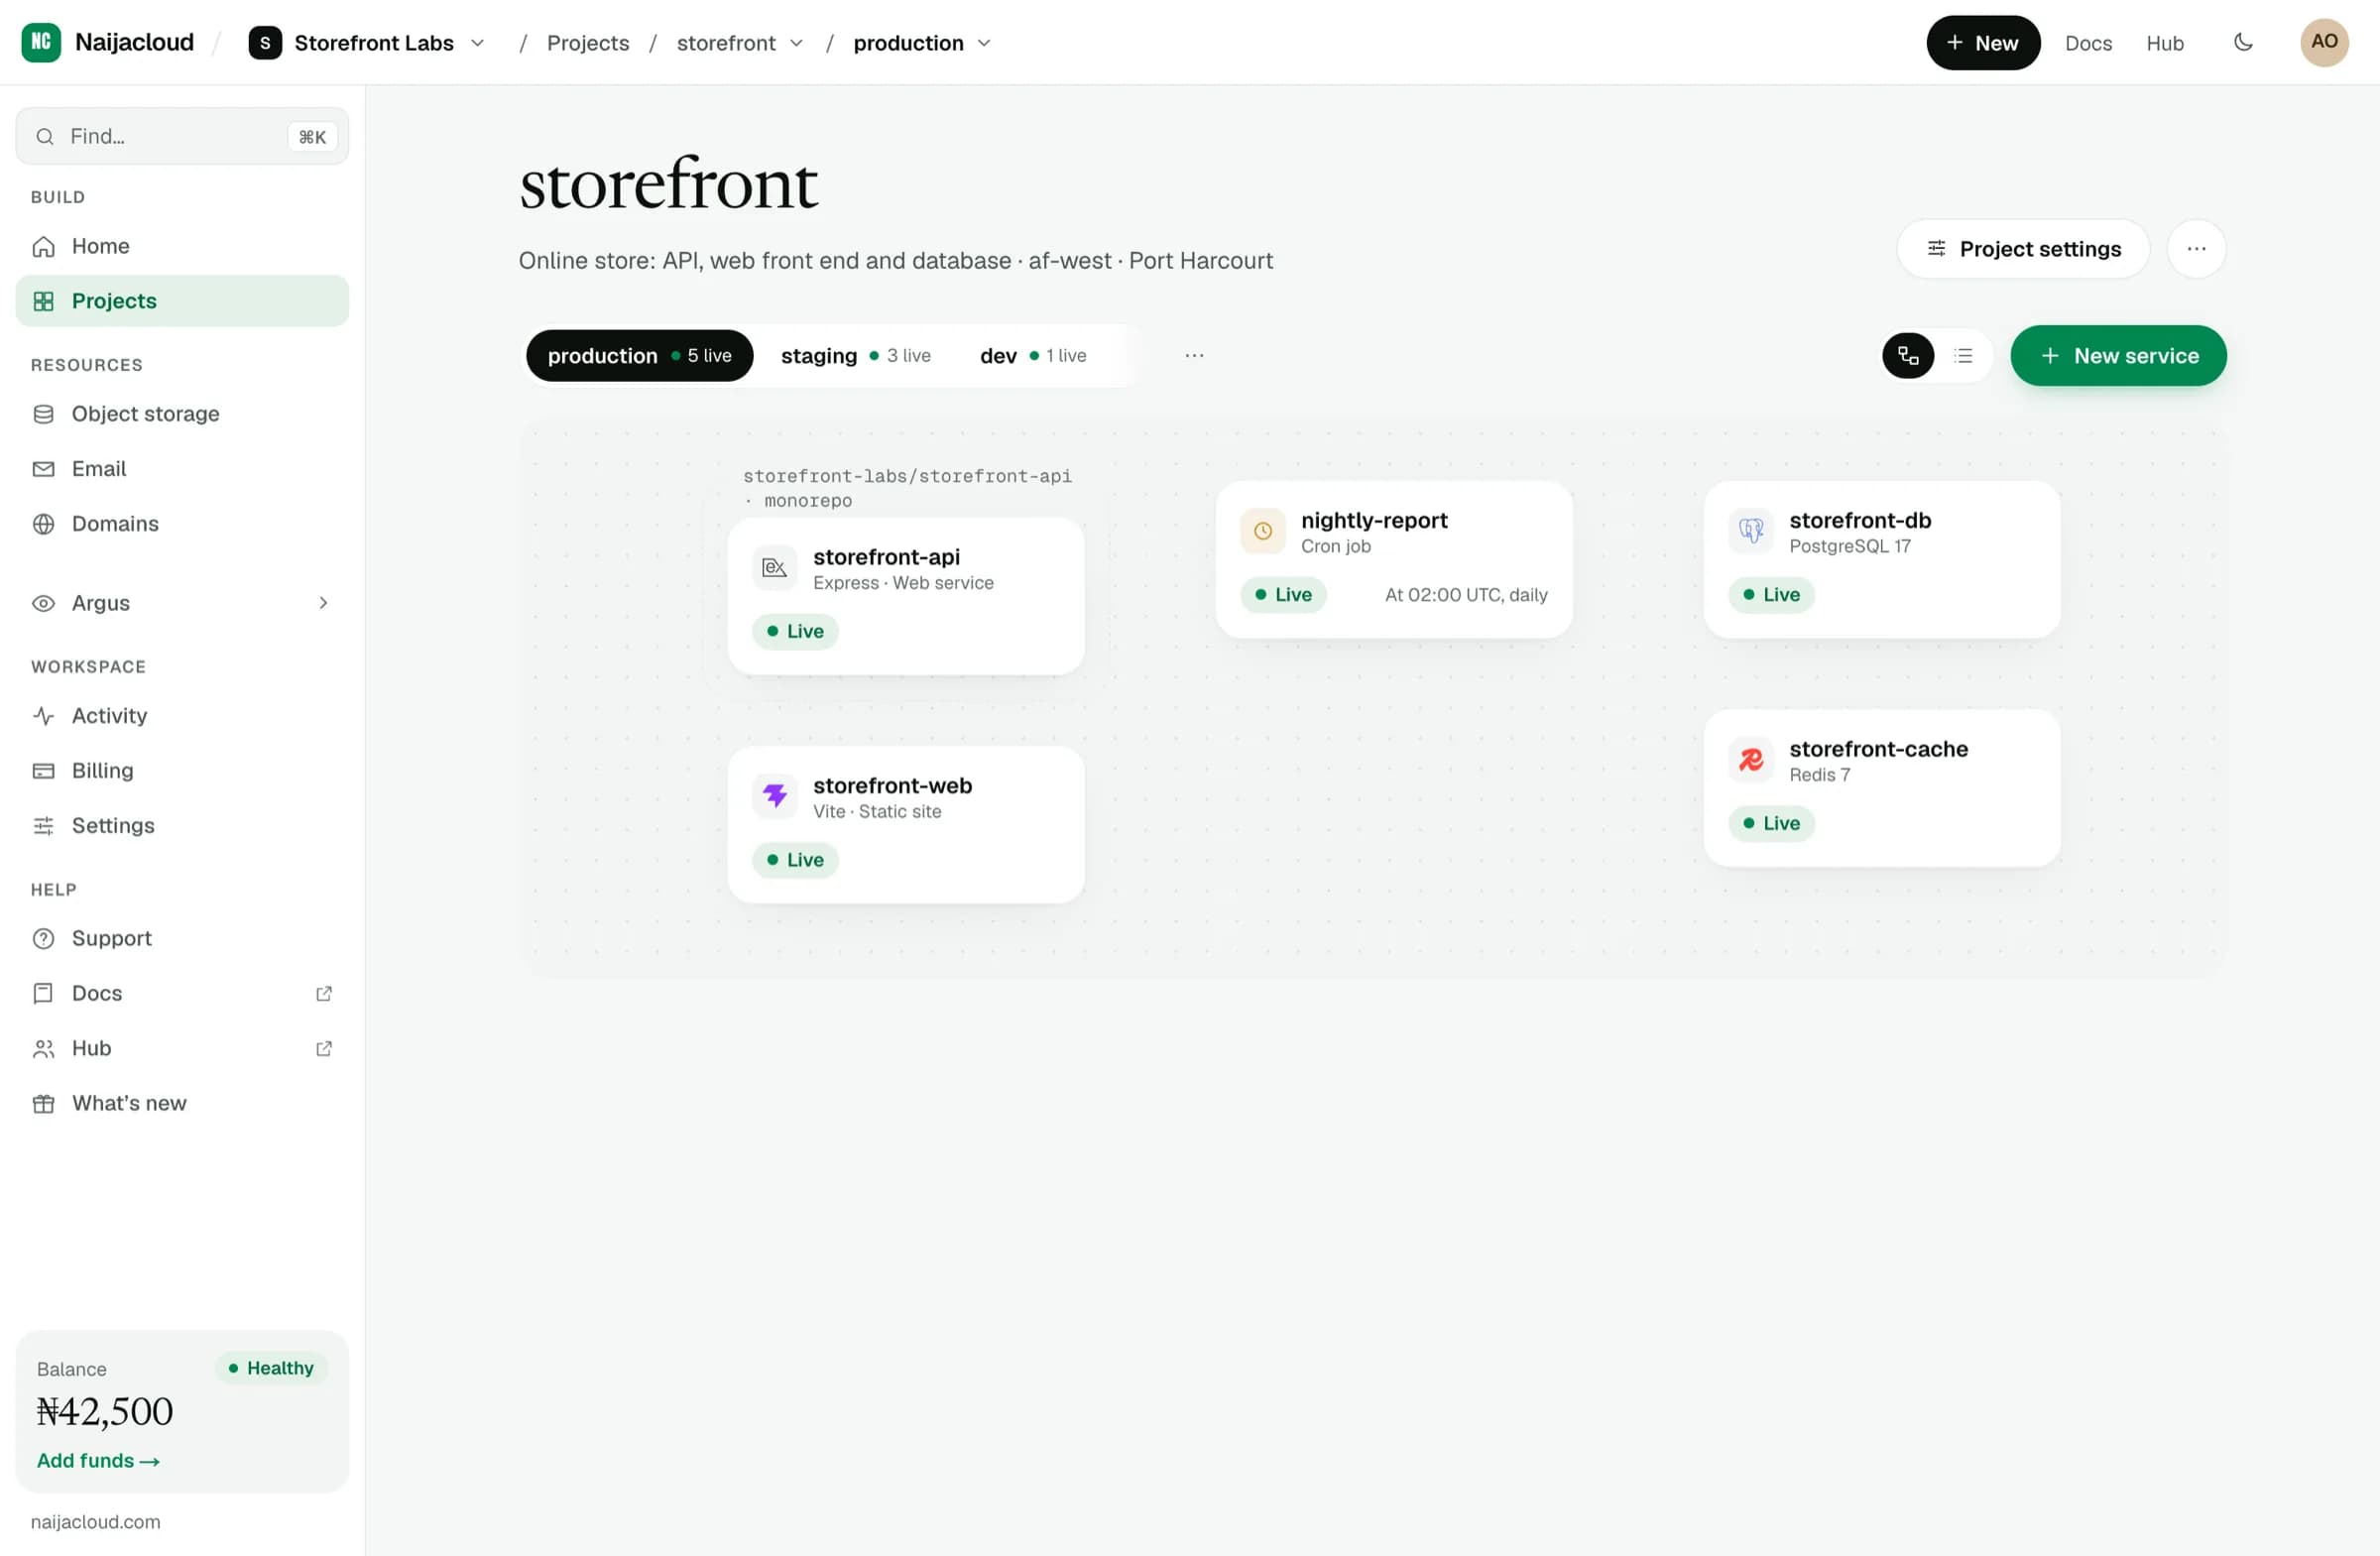2380x1556 pixels.
Task: Click the Healthy balance status badge
Action: pyautogui.click(x=271, y=1368)
